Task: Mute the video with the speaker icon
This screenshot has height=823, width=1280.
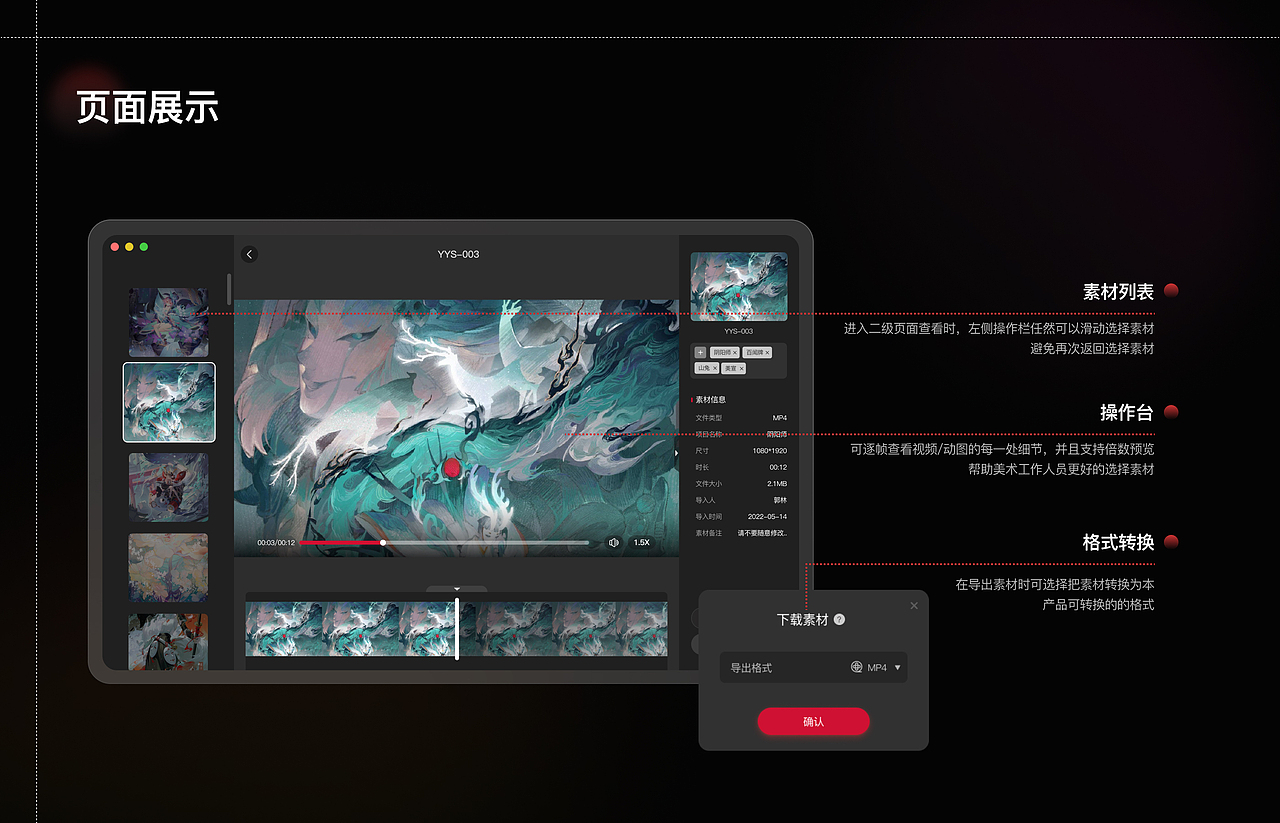Action: pyautogui.click(x=614, y=543)
